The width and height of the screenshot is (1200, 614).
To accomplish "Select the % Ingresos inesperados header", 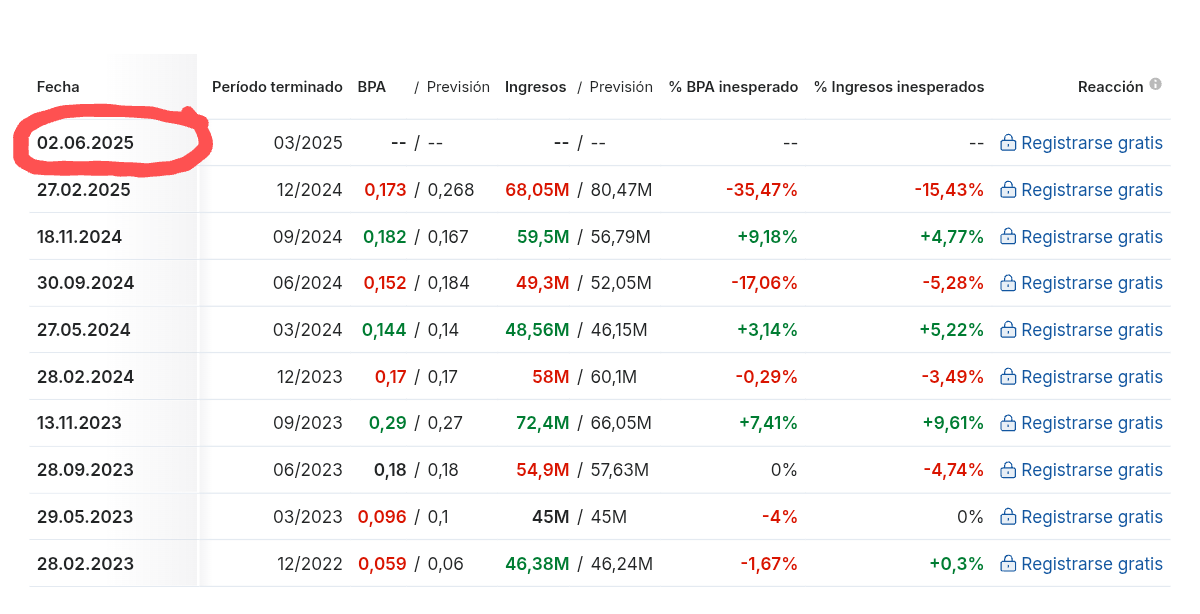I will point(899,87).
